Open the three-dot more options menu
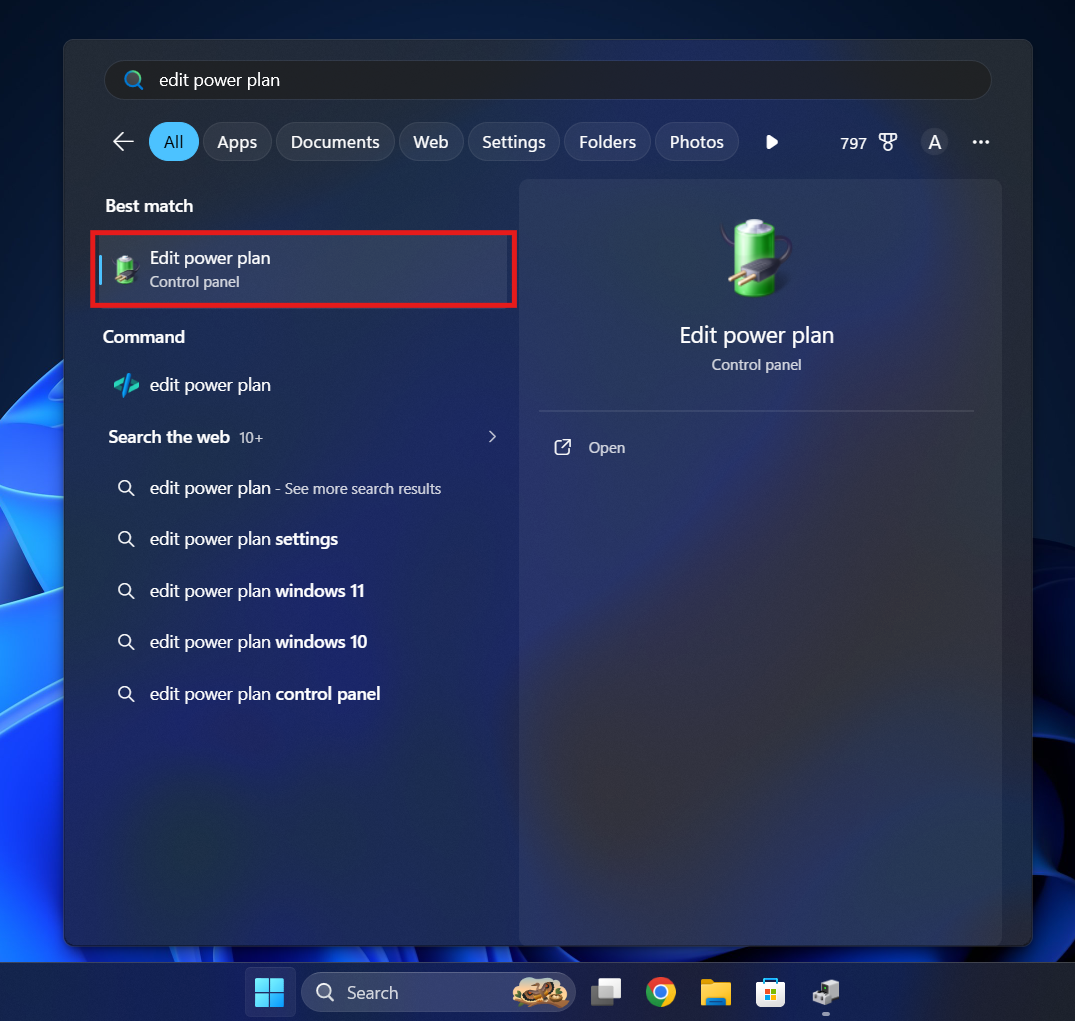The image size is (1075, 1021). (x=980, y=142)
